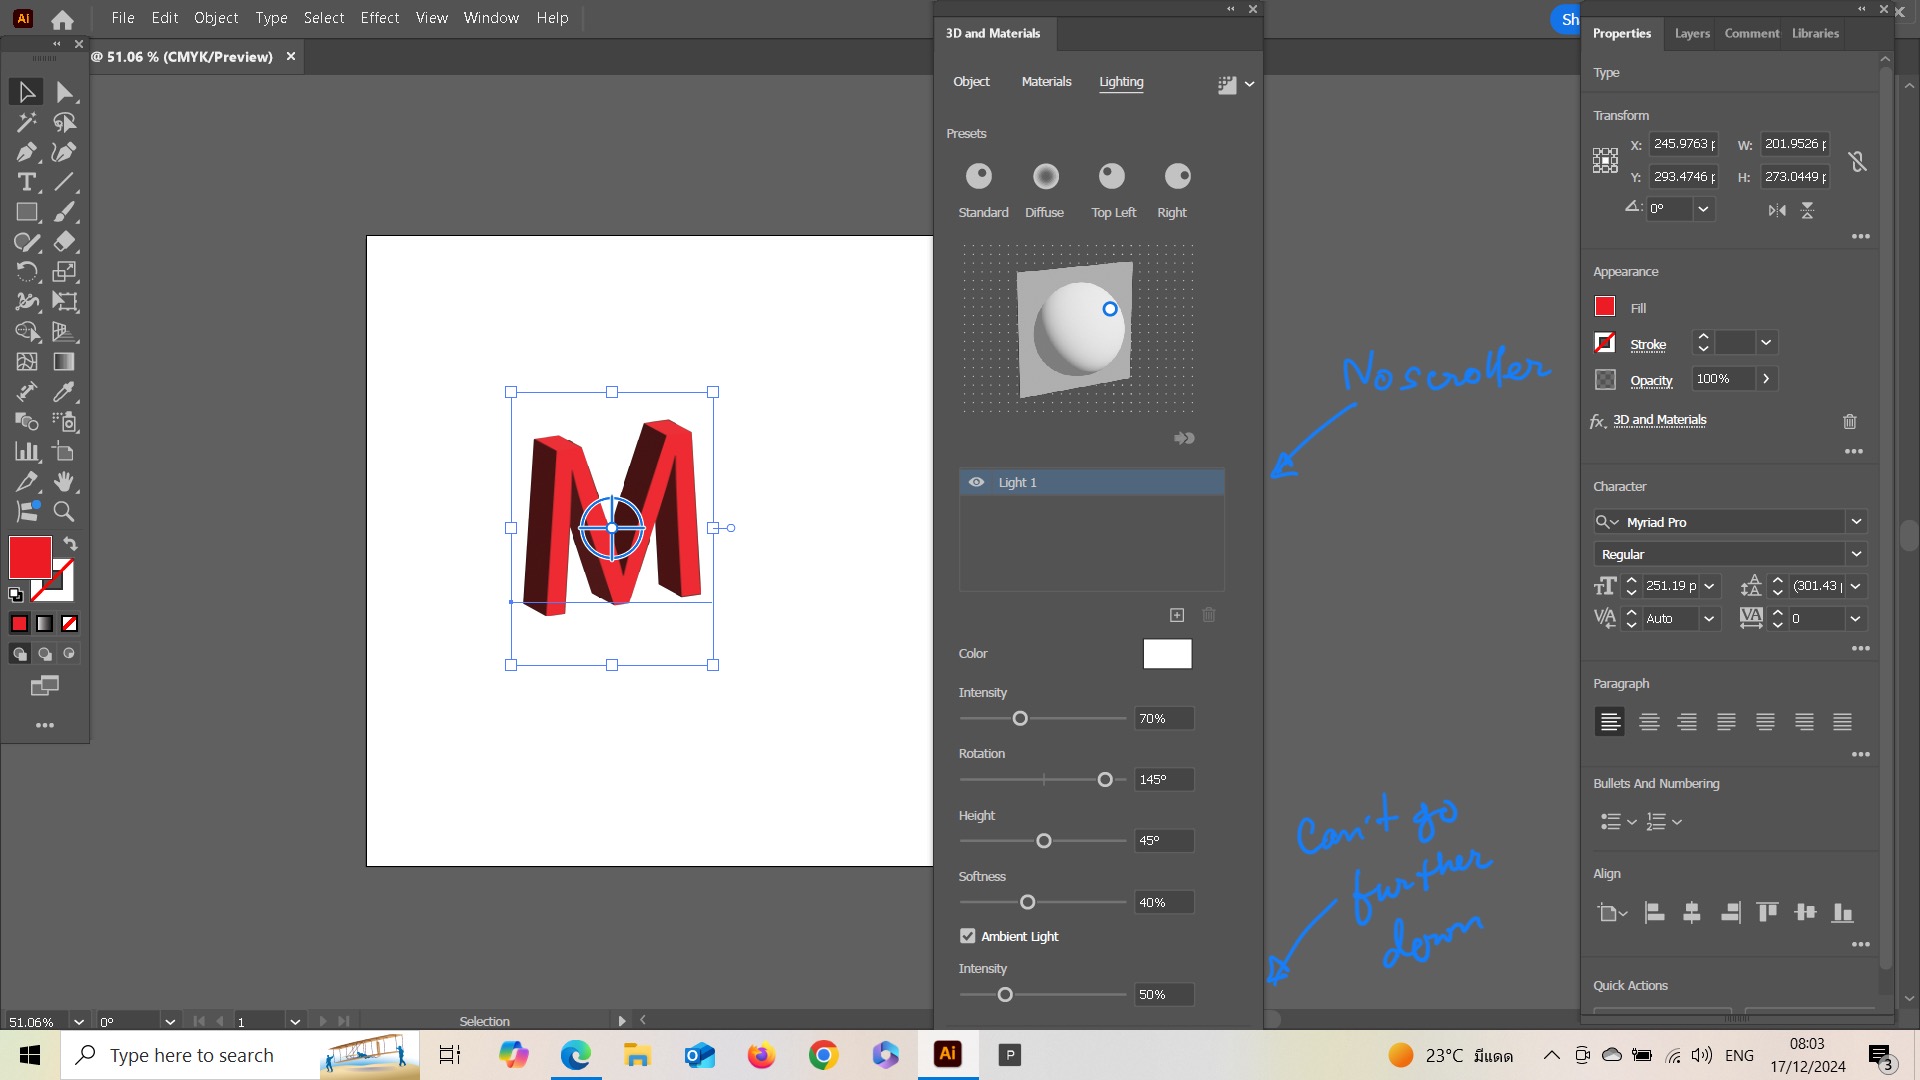Select the Gradient tool

(64, 361)
